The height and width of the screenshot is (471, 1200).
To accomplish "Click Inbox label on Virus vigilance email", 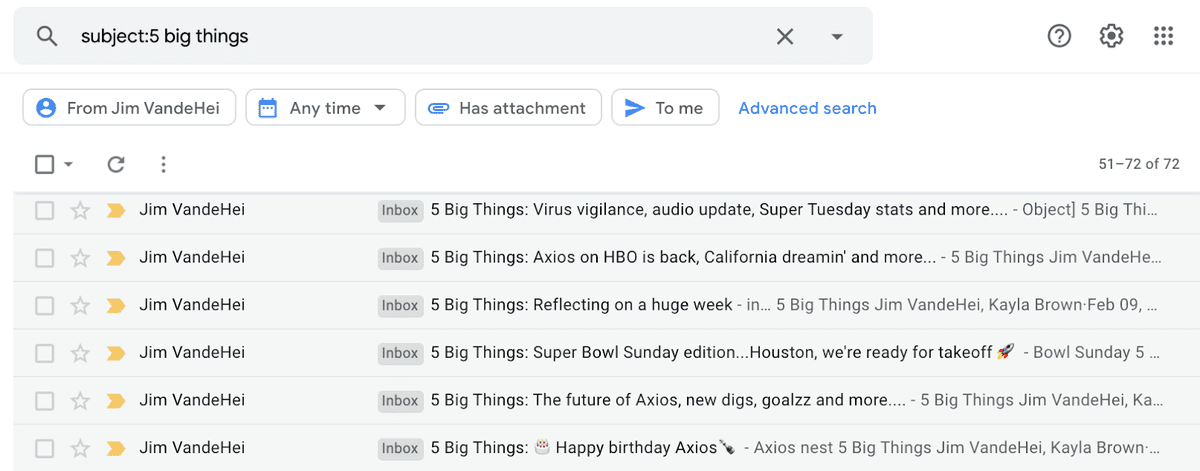I will (x=400, y=210).
